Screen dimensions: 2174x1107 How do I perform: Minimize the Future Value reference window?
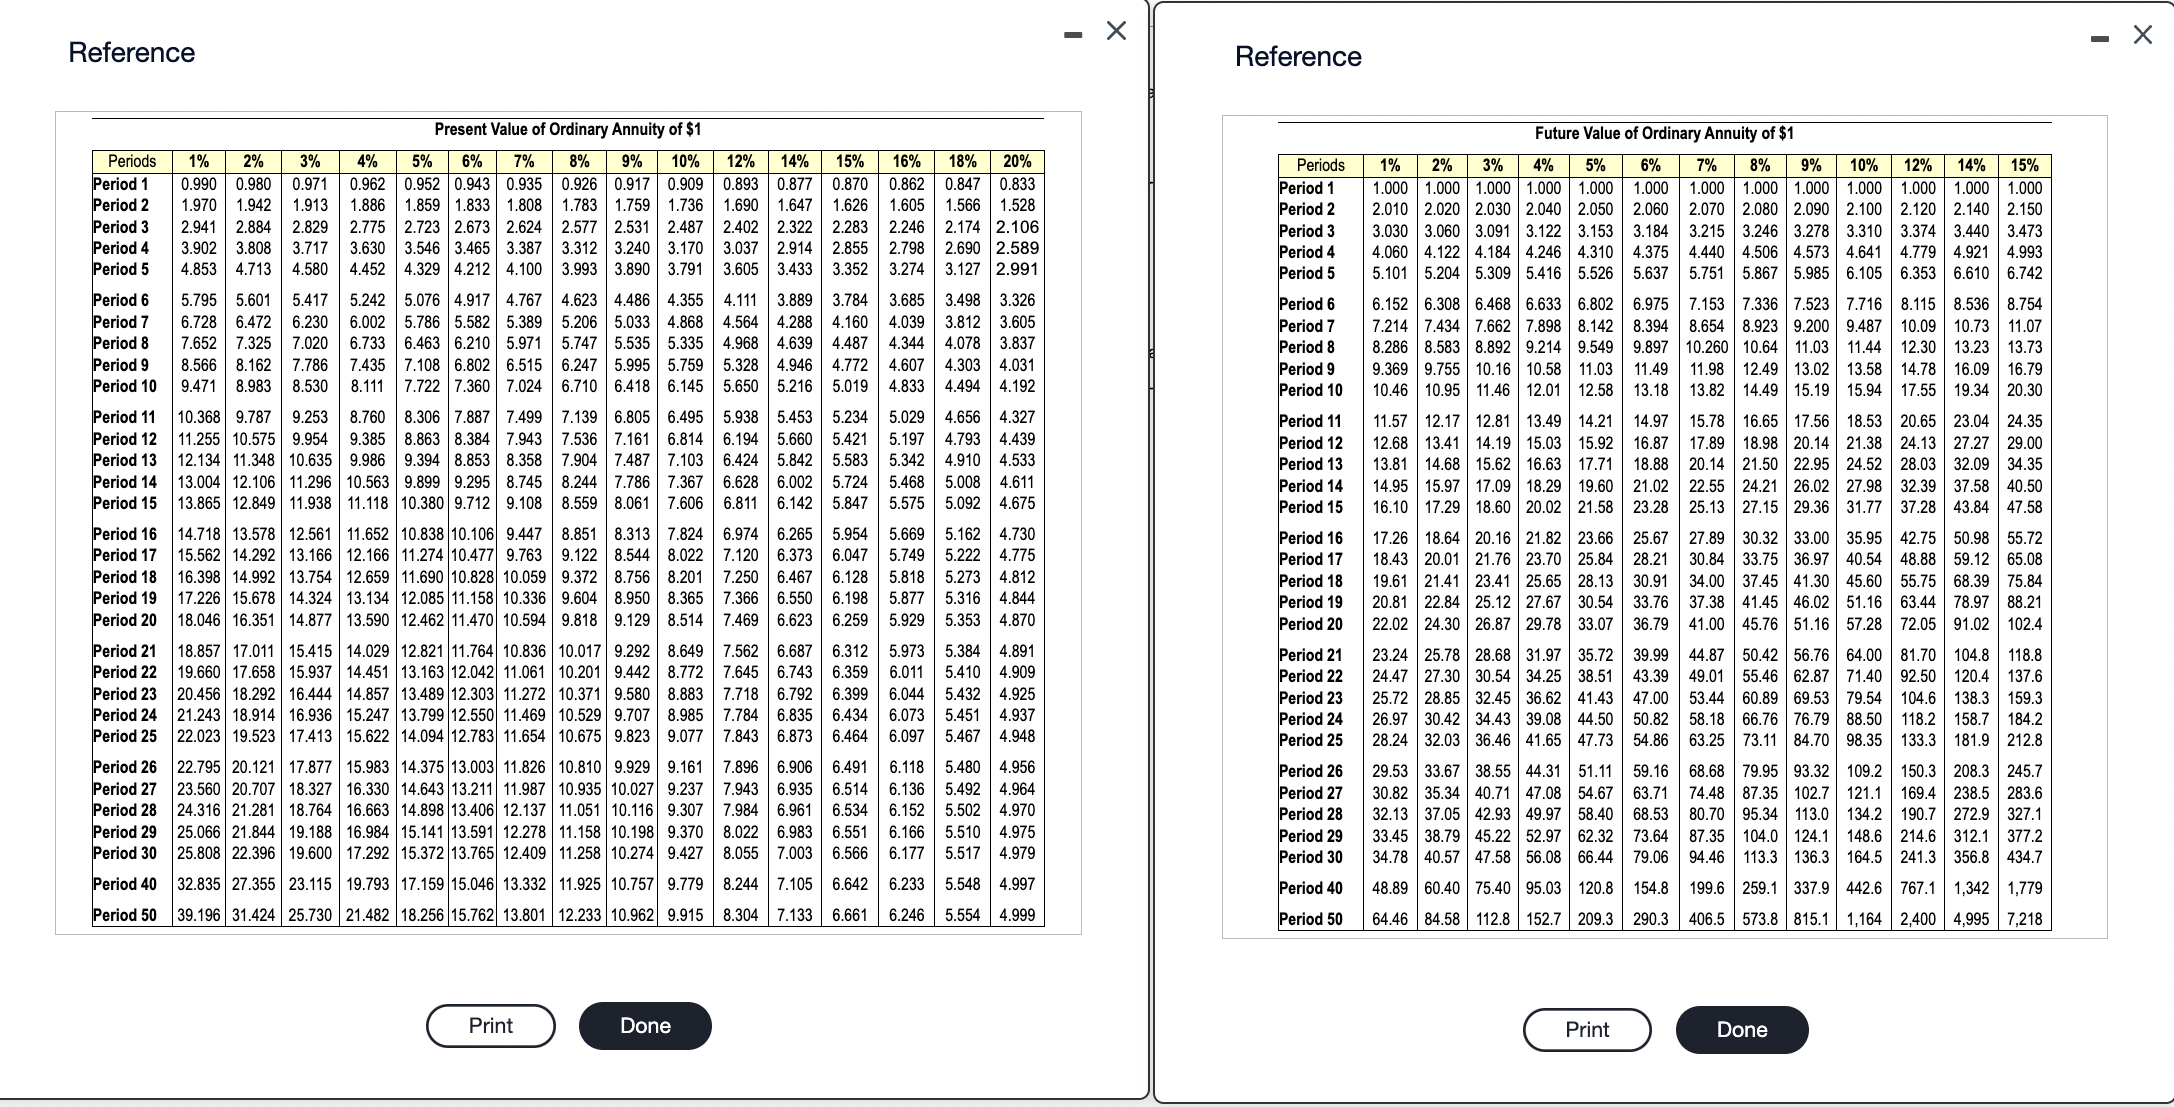click(2100, 40)
